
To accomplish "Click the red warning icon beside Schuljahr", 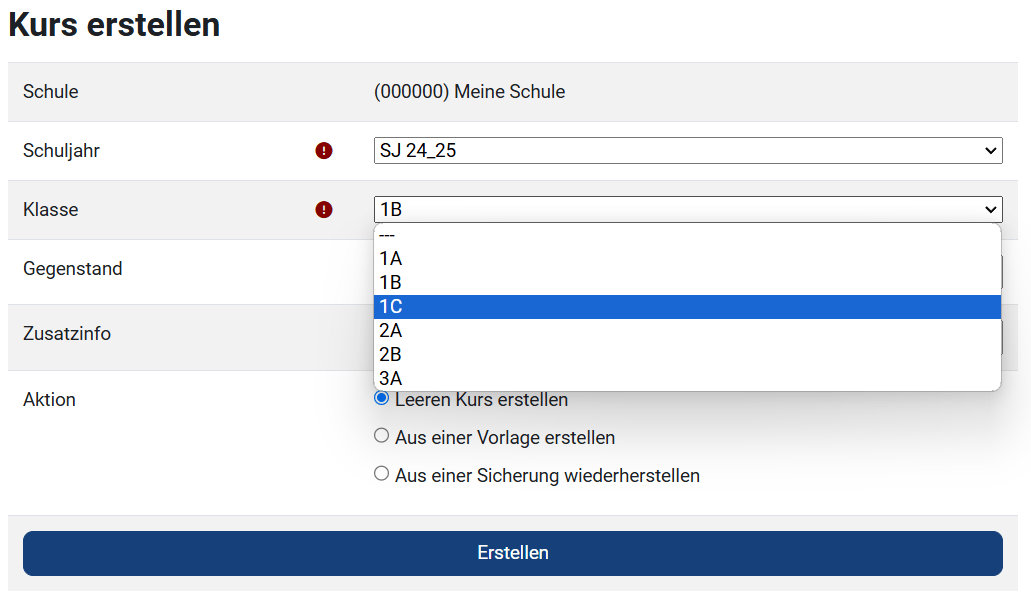I will point(322,150).
